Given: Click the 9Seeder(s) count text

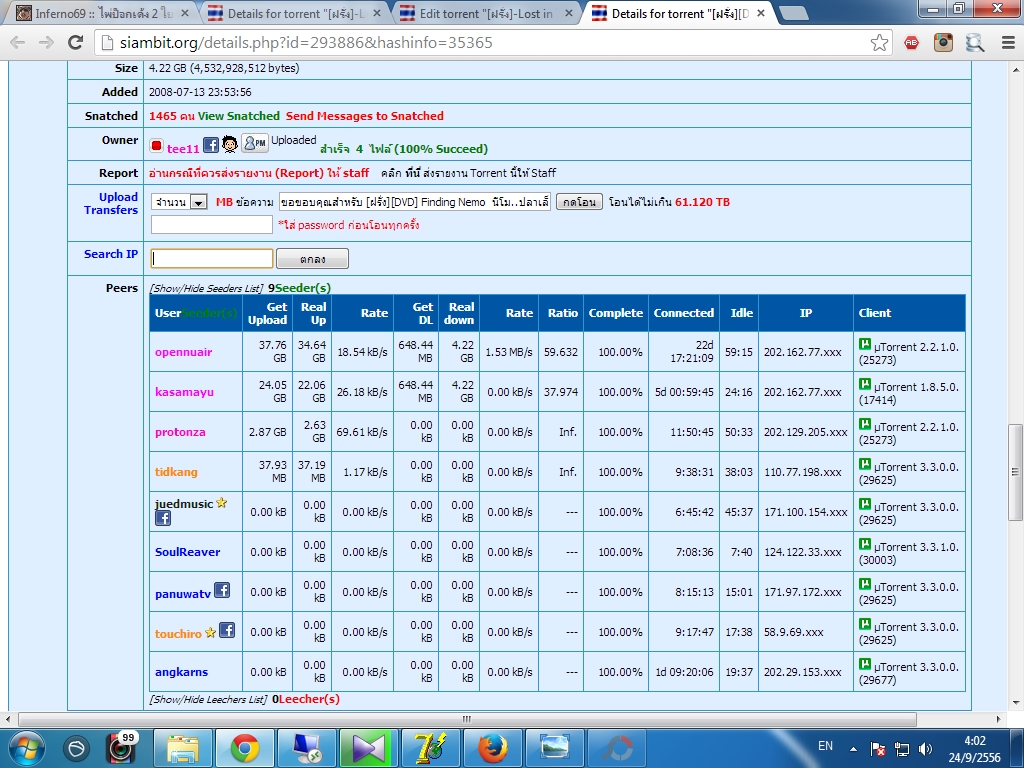Looking at the screenshot, I should click(299, 288).
